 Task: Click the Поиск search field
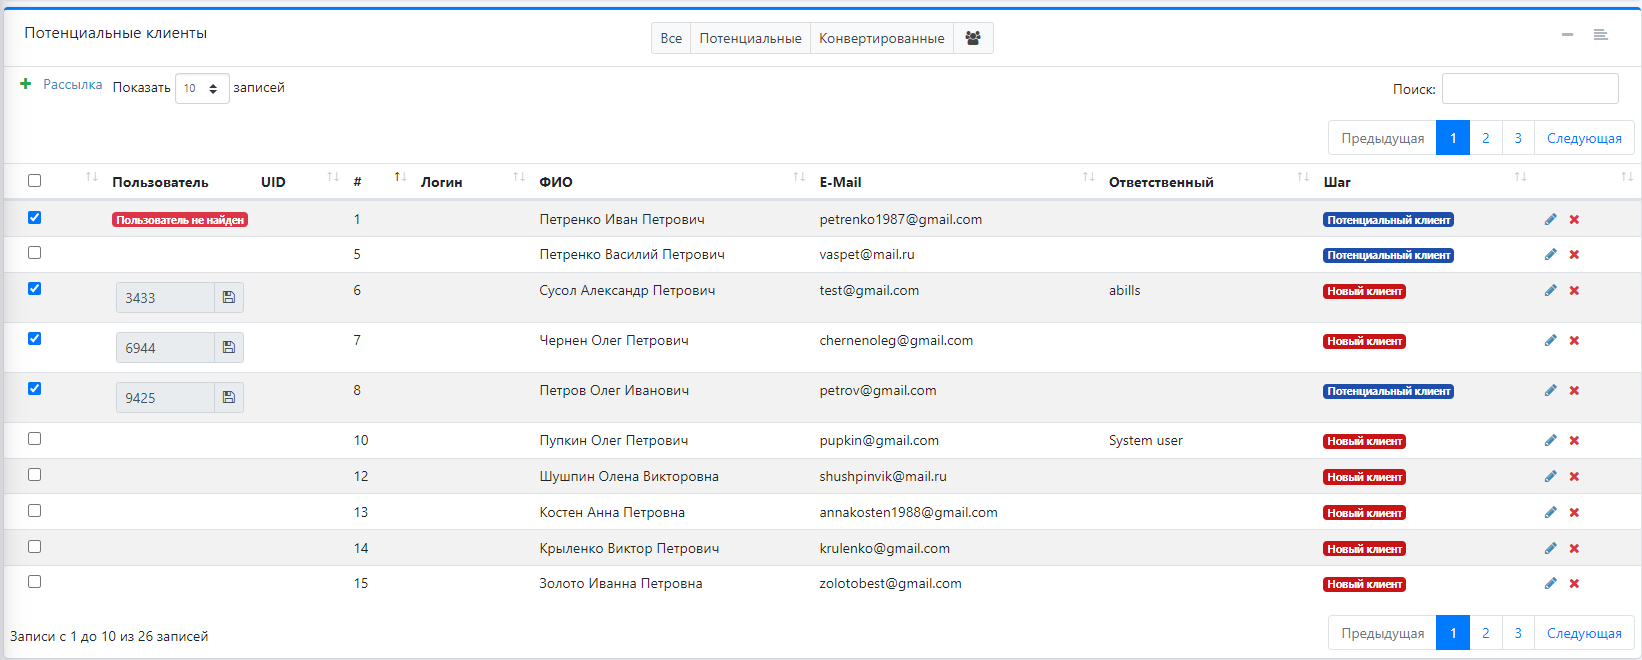coord(1529,89)
